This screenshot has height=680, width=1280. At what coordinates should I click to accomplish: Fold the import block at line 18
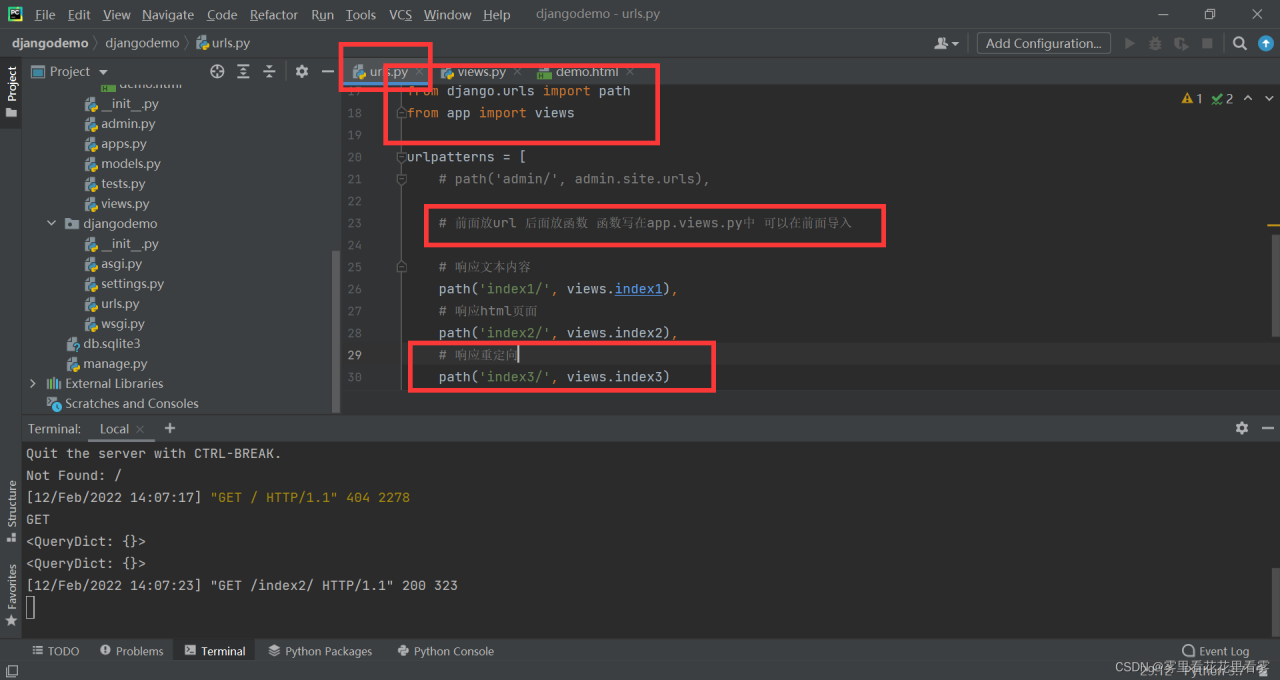401,113
